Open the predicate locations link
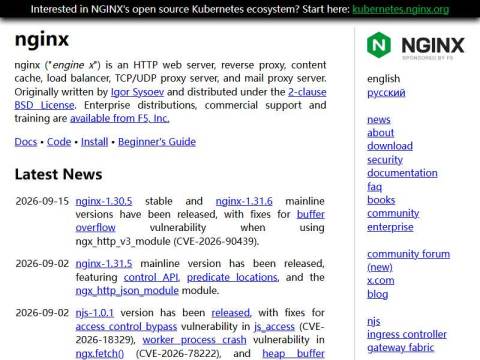480x360 pixels. (232, 277)
